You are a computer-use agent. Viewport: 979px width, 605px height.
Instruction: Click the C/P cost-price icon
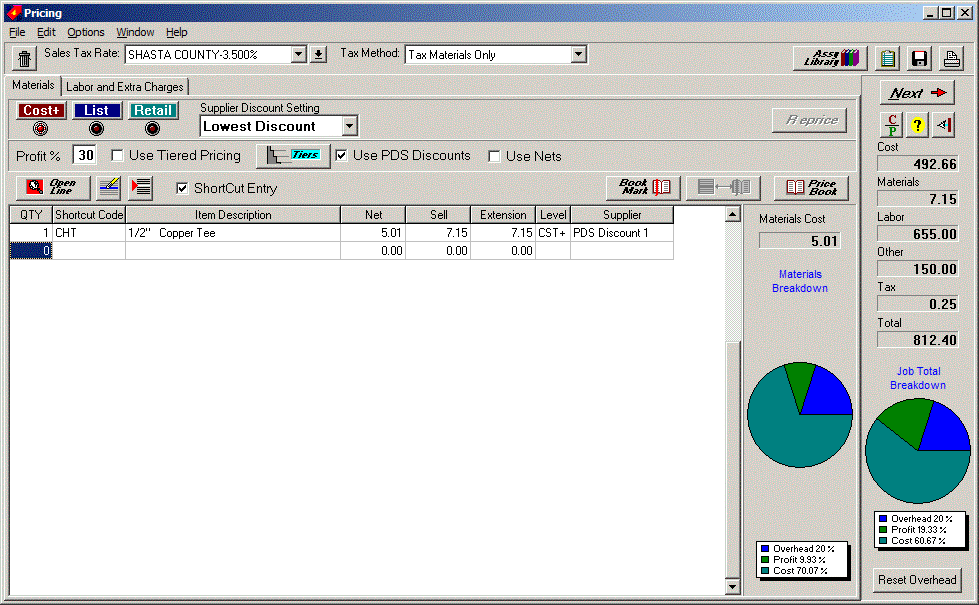click(x=891, y=124)
